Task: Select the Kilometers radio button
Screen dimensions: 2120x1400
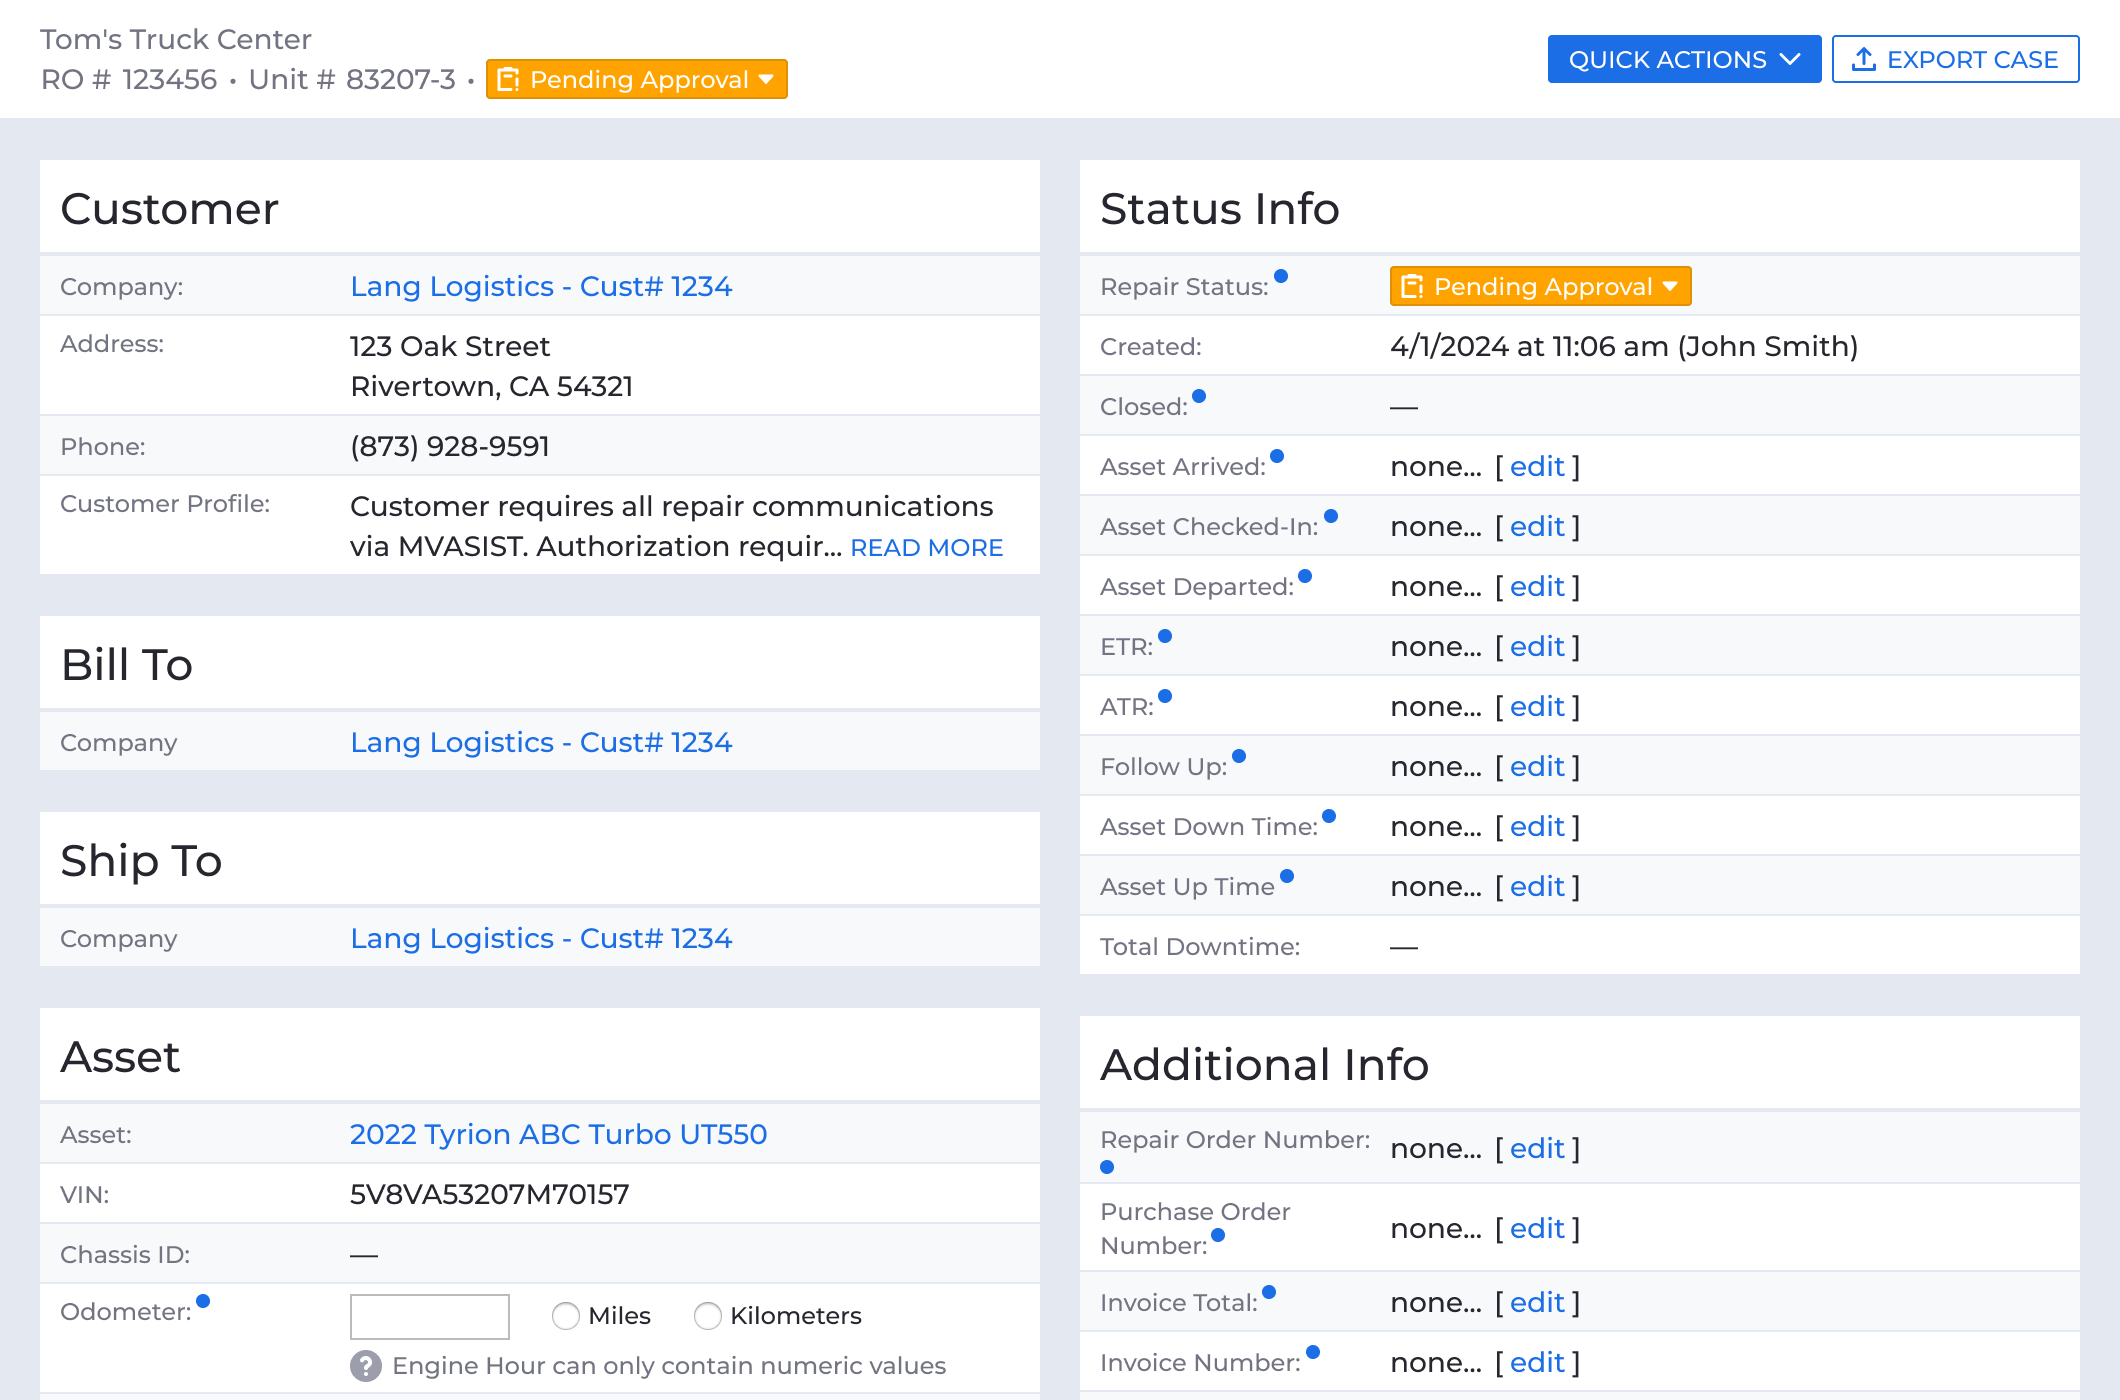Action: pyautogui.click(x=708, y=1316)
